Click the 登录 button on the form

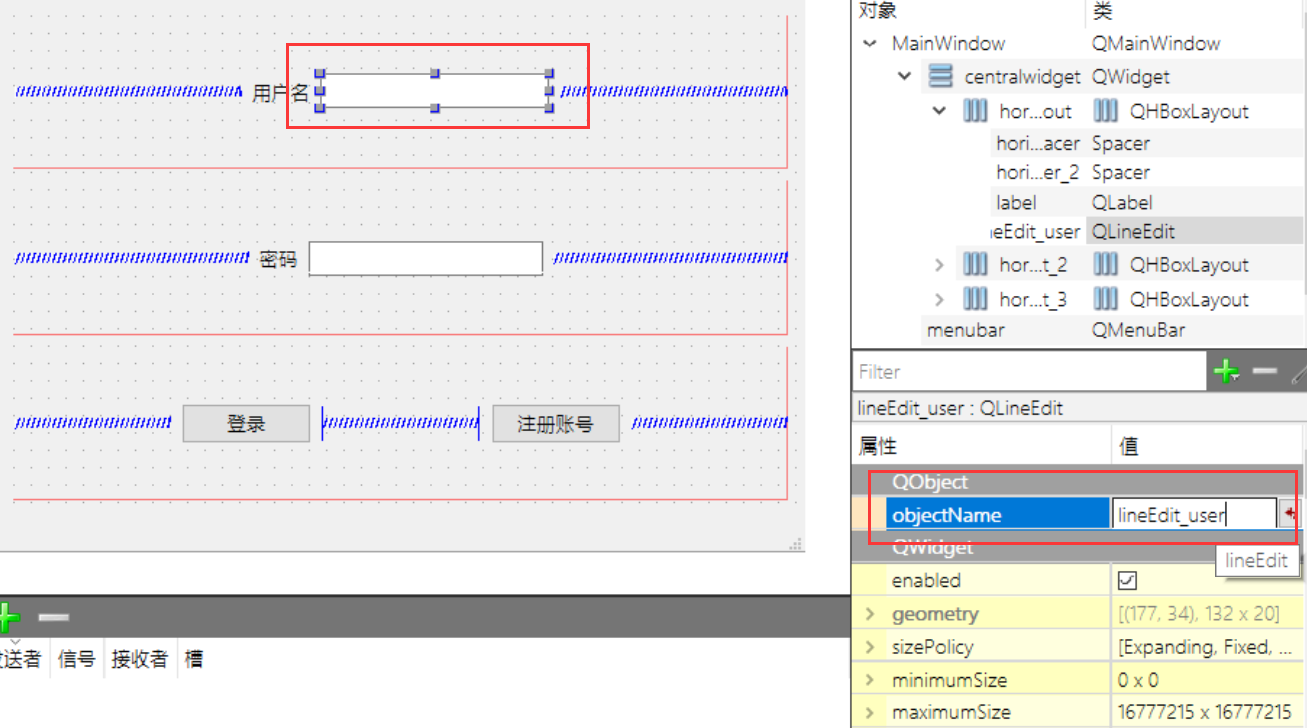coord(246,424)
